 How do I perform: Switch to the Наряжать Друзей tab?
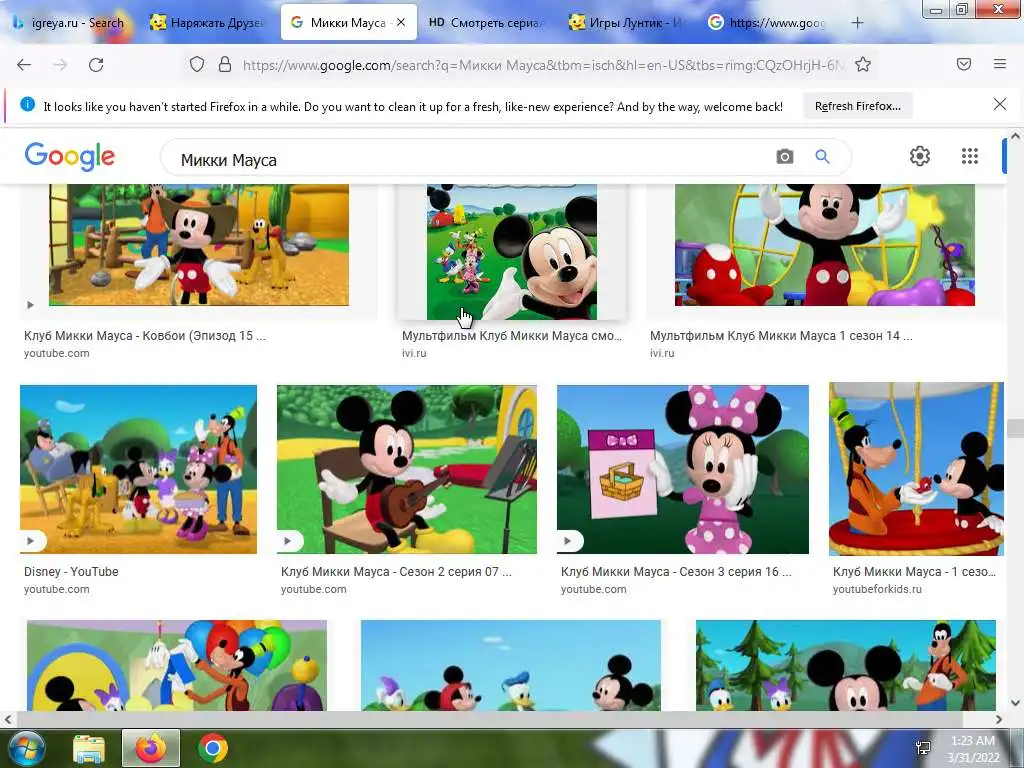[x=207, y=23]
